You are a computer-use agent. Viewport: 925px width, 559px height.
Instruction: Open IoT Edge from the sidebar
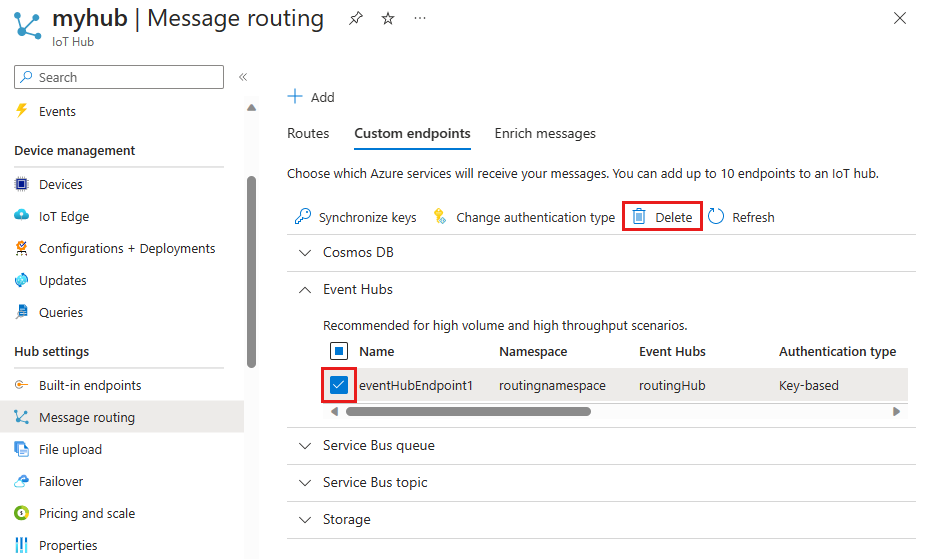[64, 216]
